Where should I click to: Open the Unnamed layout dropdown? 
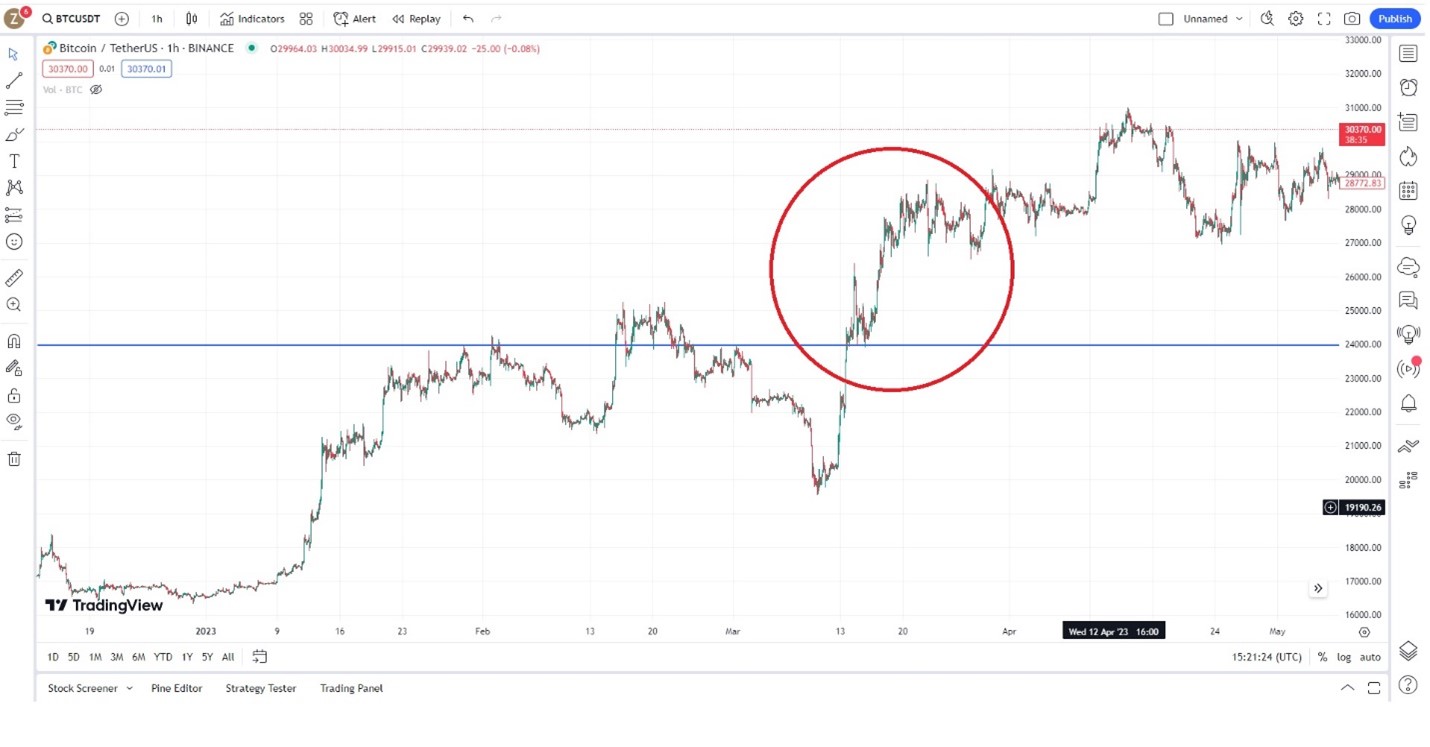tap(1213, 19)
